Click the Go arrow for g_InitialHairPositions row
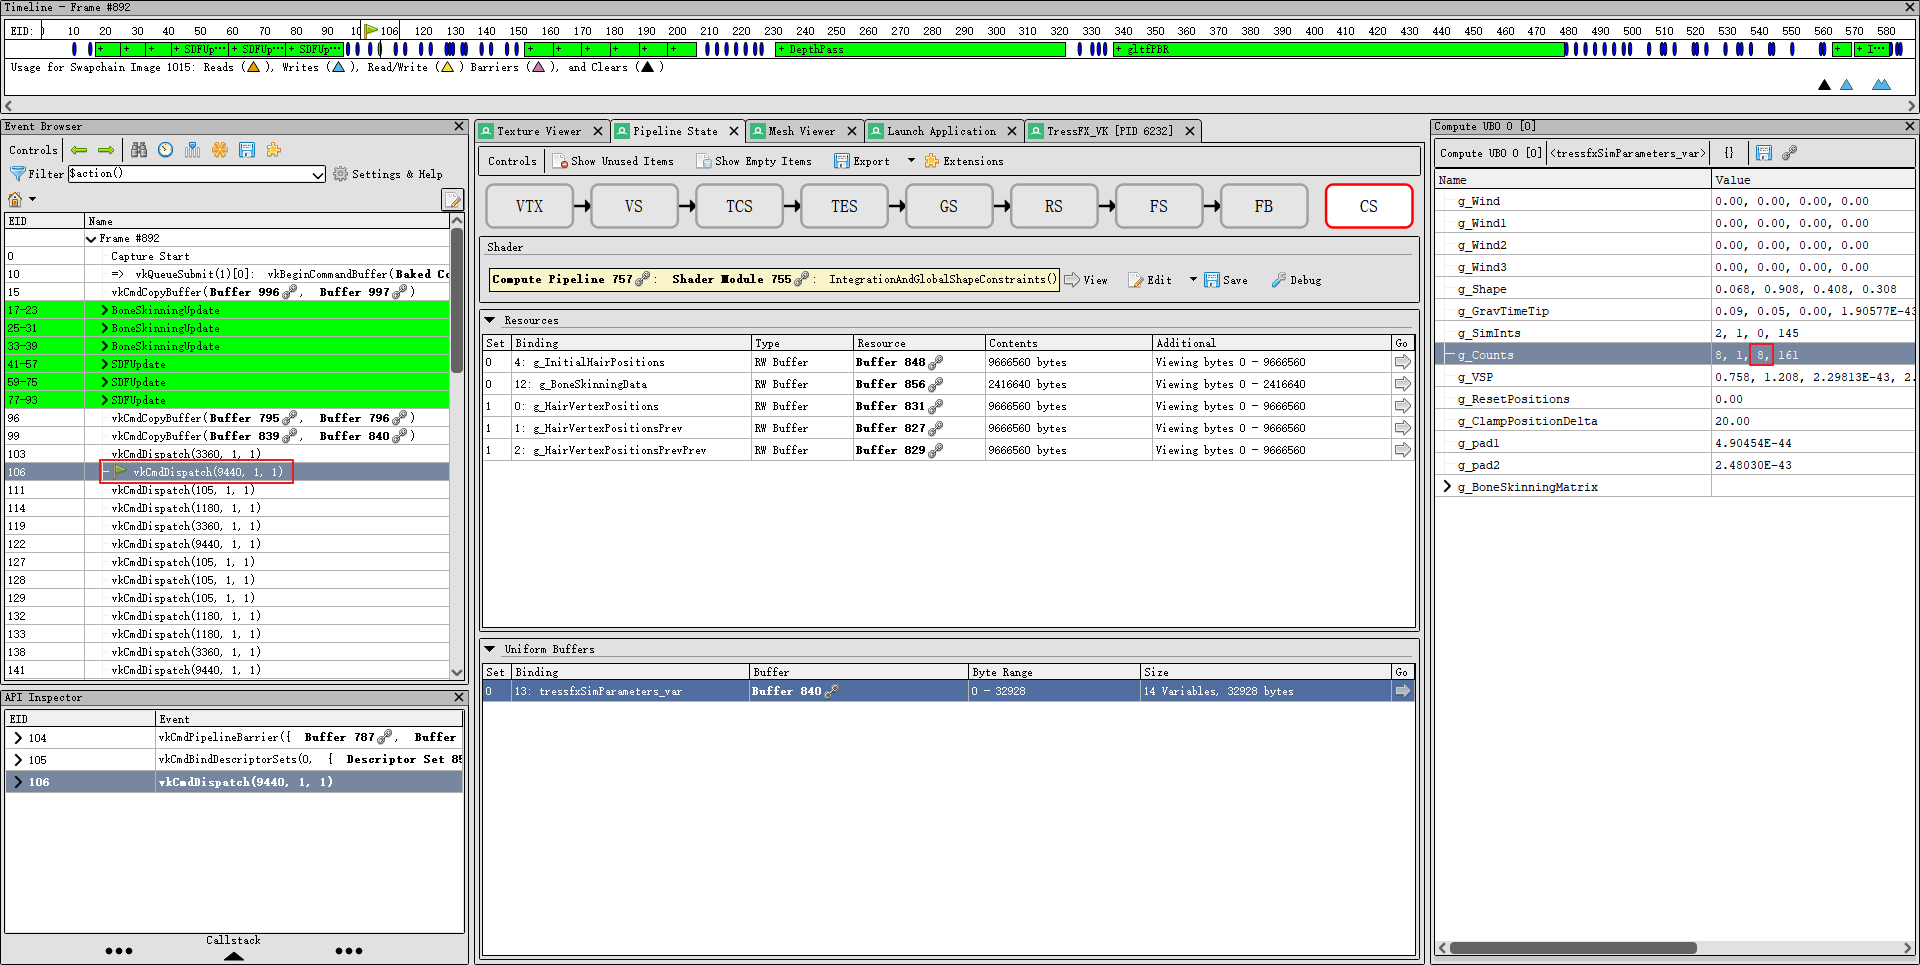 (x=1403, y=362)
